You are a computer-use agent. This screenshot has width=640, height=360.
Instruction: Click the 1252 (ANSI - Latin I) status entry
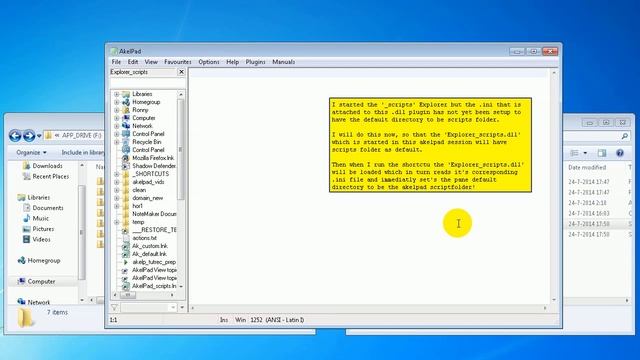point(277,320)
